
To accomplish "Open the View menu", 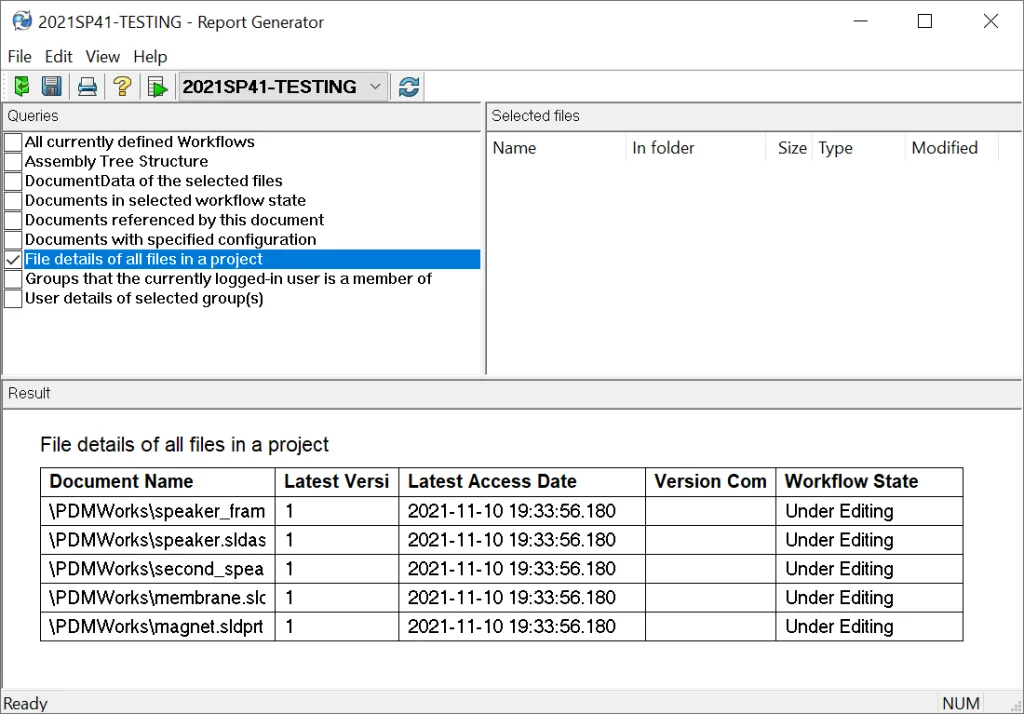I will click(102, 57).
